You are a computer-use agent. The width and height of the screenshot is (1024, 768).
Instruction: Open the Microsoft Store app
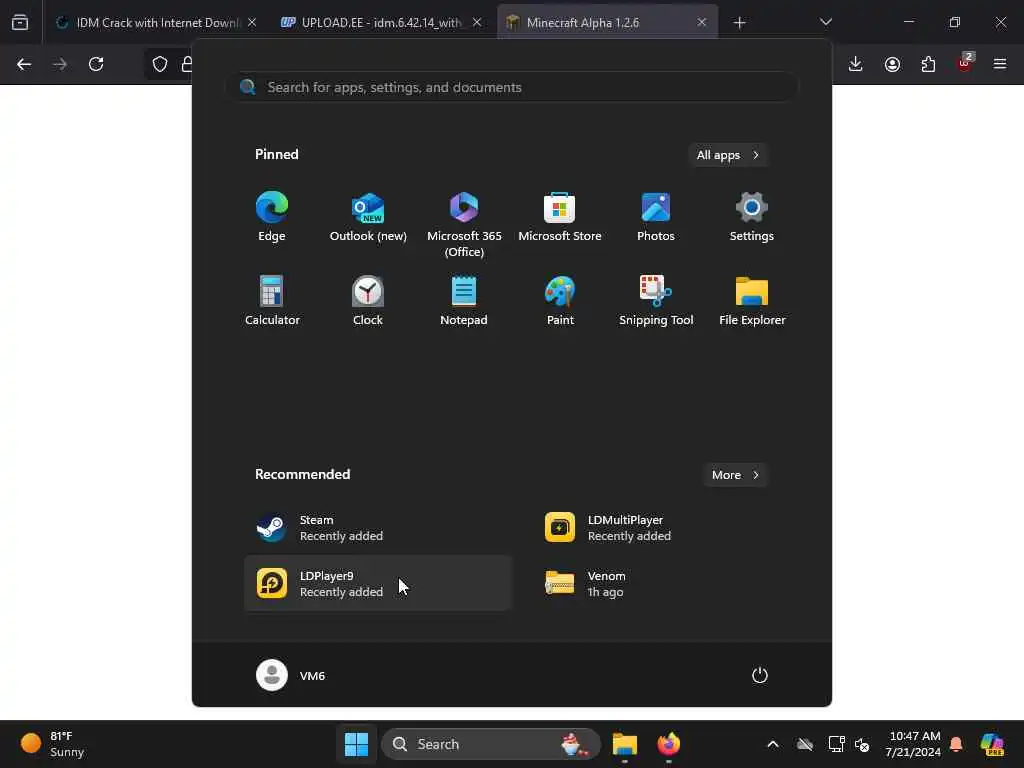[x=560, y=217]
